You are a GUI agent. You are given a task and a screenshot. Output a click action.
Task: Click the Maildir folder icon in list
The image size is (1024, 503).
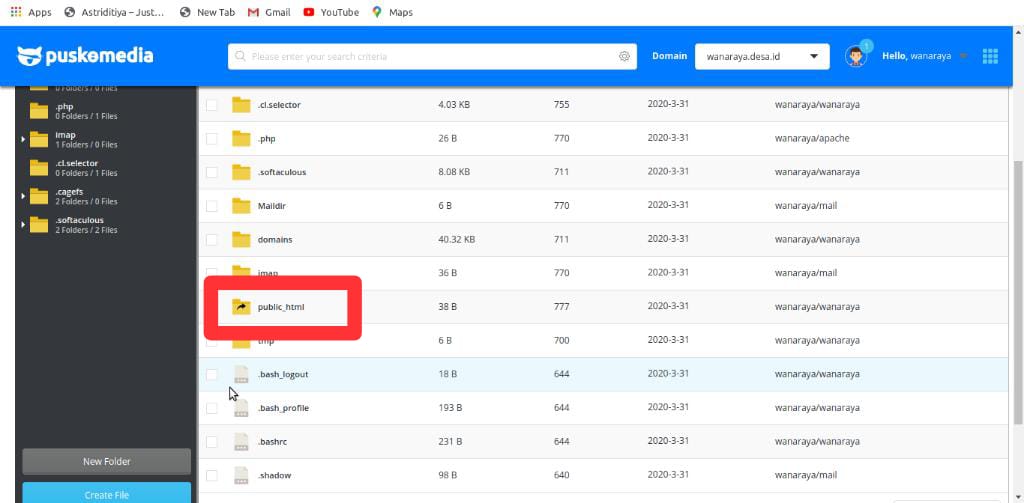click(240, 206)
